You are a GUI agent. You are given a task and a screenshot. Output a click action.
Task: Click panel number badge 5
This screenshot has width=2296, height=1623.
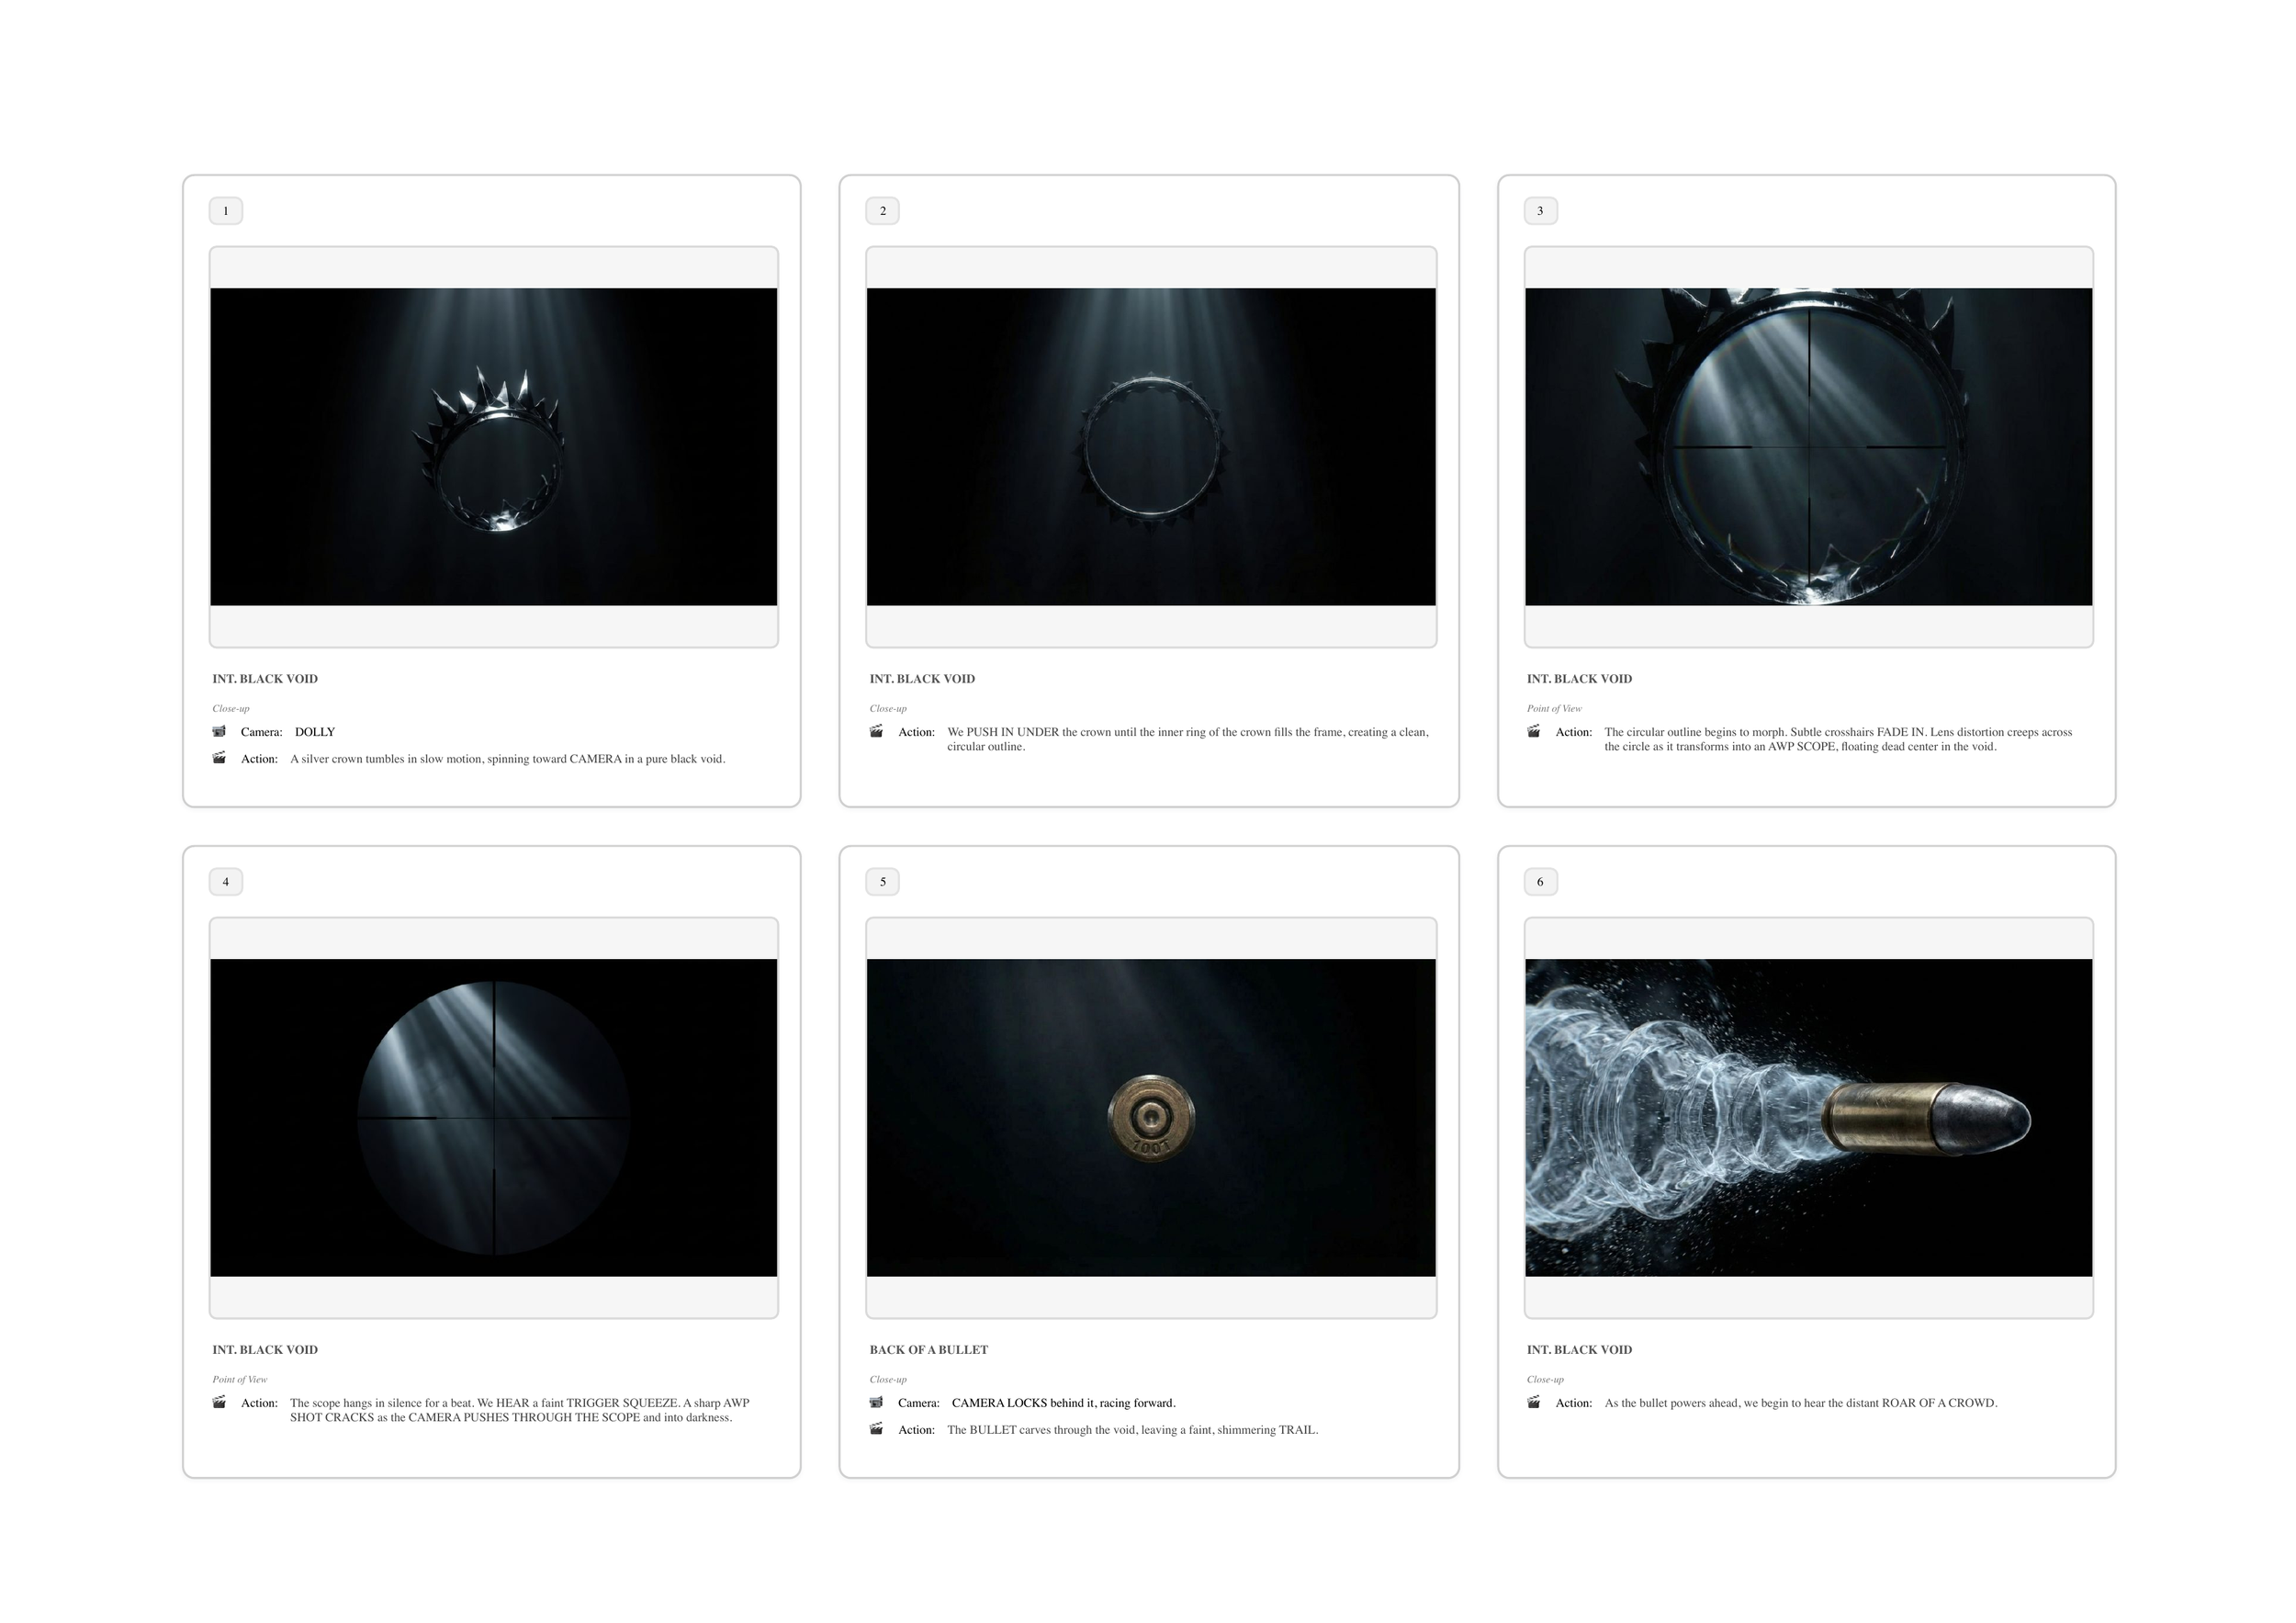883,882
